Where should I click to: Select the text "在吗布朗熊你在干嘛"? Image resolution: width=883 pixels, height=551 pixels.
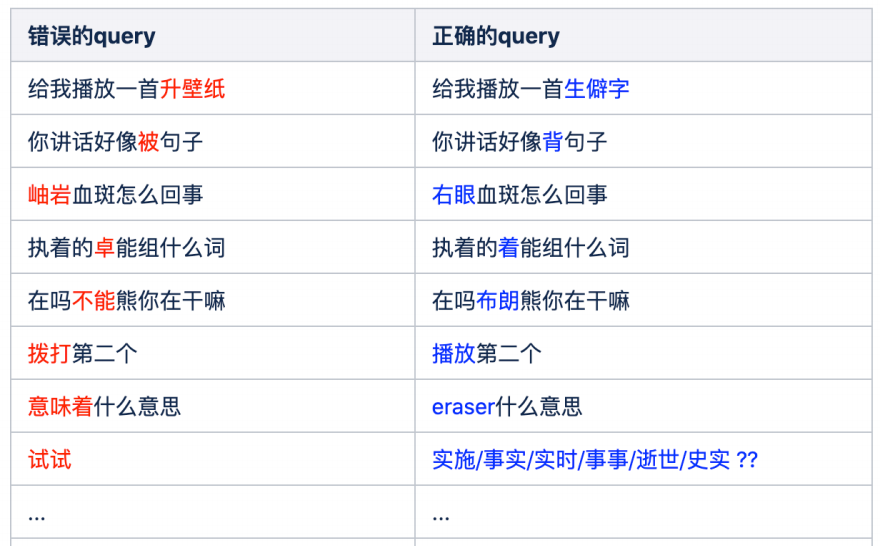(x=530, y=300)
